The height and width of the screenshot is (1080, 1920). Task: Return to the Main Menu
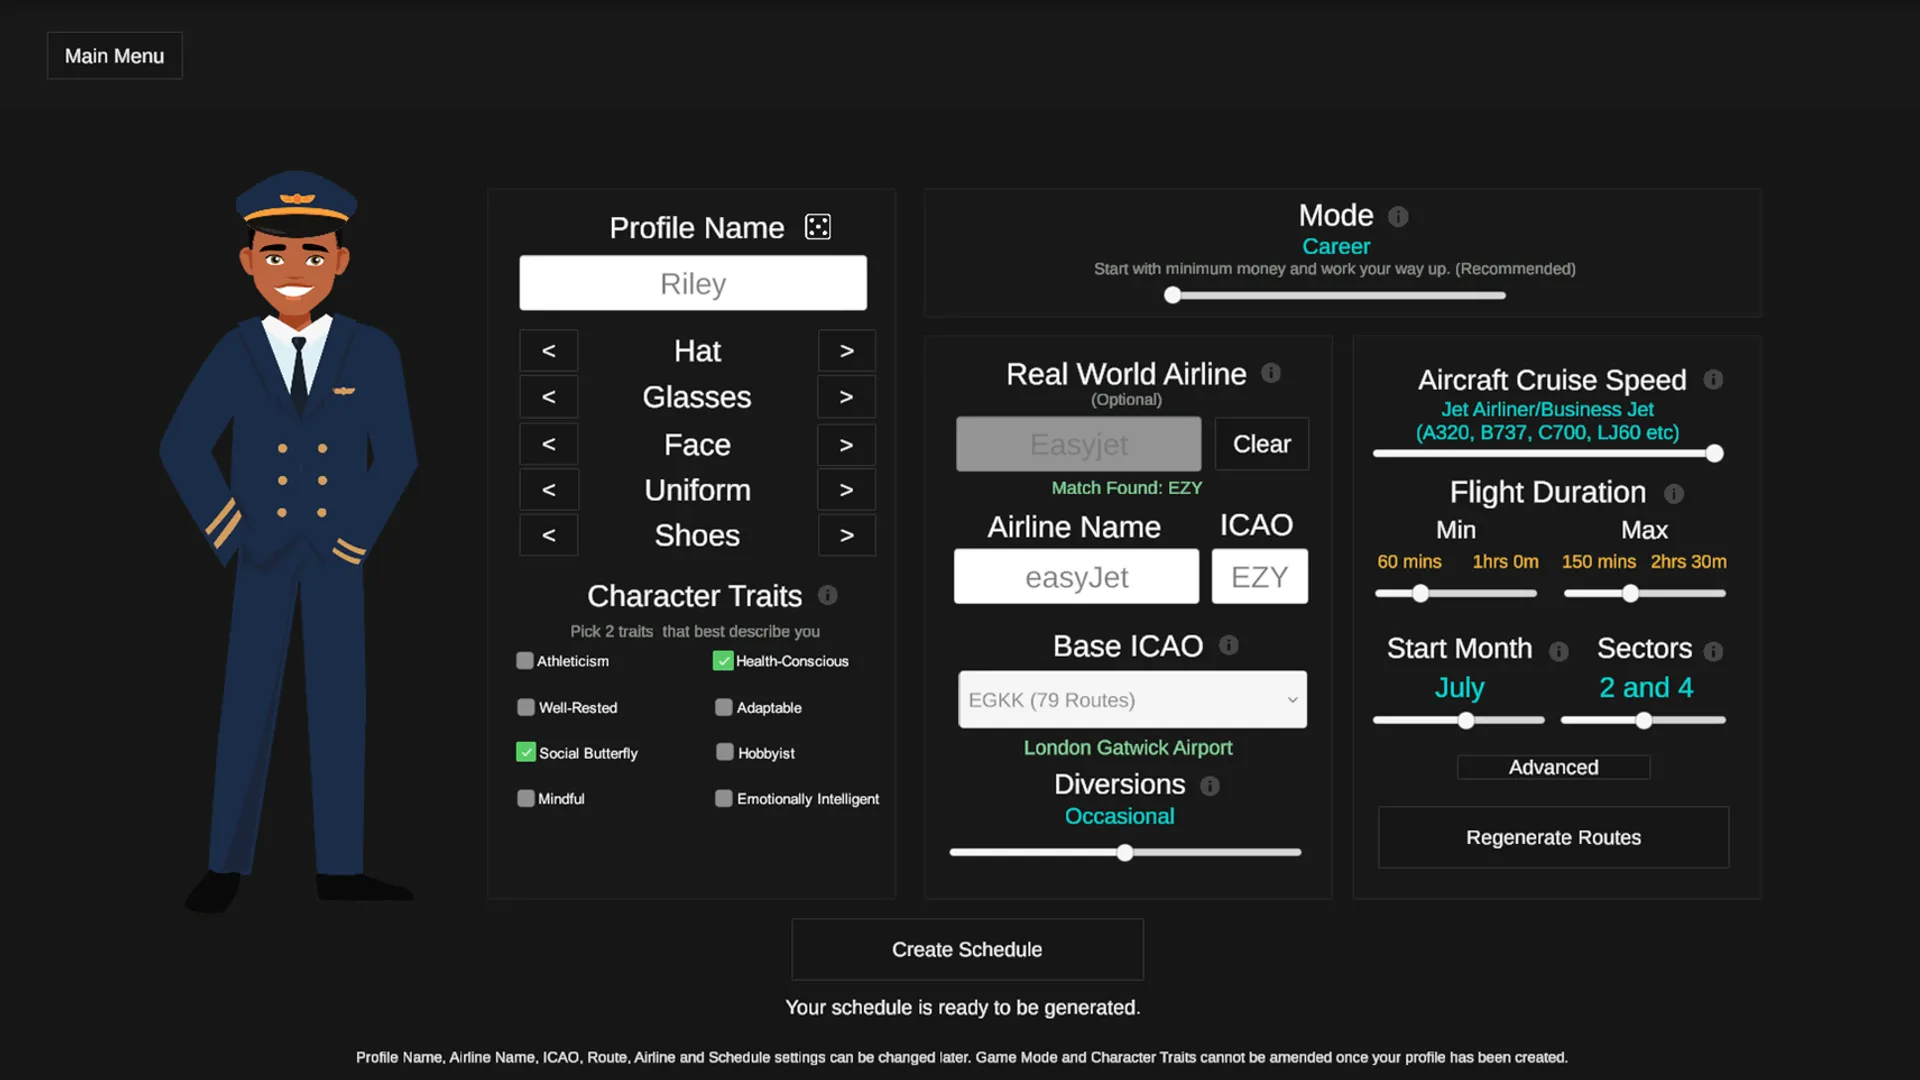(114, 56)
